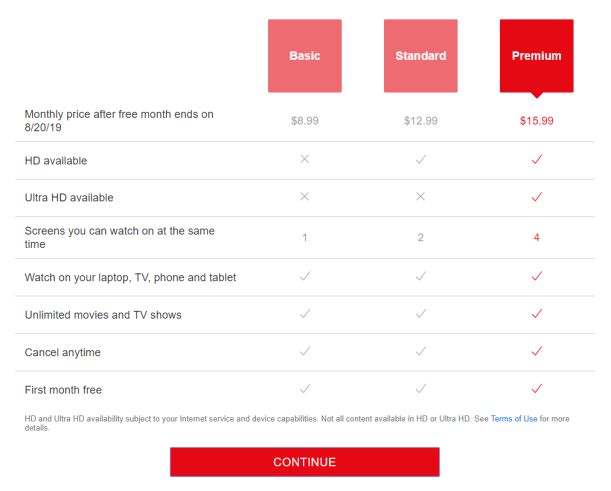611x491 pixels.
Task: Click the $15.99 Premium price
Action: point(537,121)
